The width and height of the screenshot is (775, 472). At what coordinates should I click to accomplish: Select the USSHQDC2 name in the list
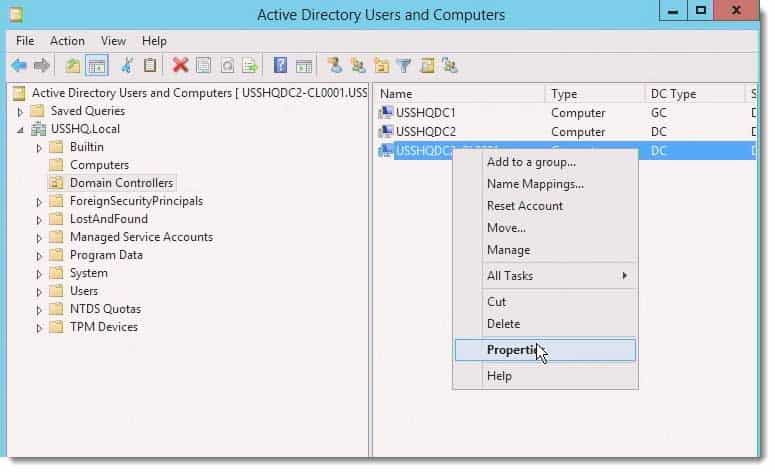point(426,131)
